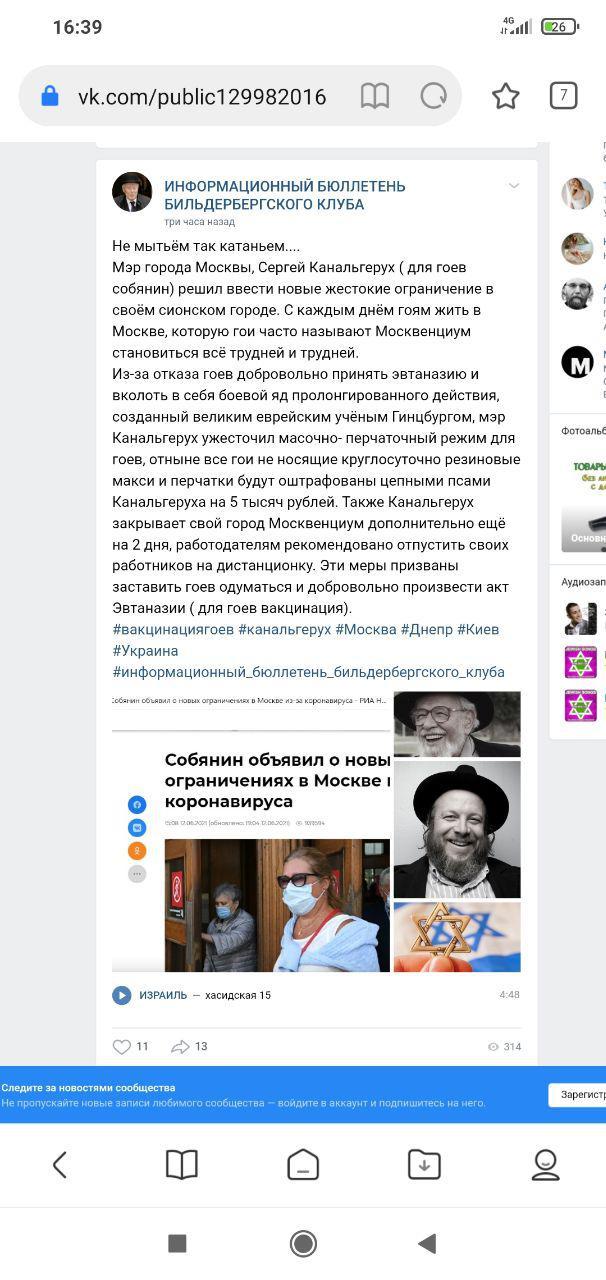Tap the address bar URL field
The image size is (606, 1280).
(x=202, y=96)
